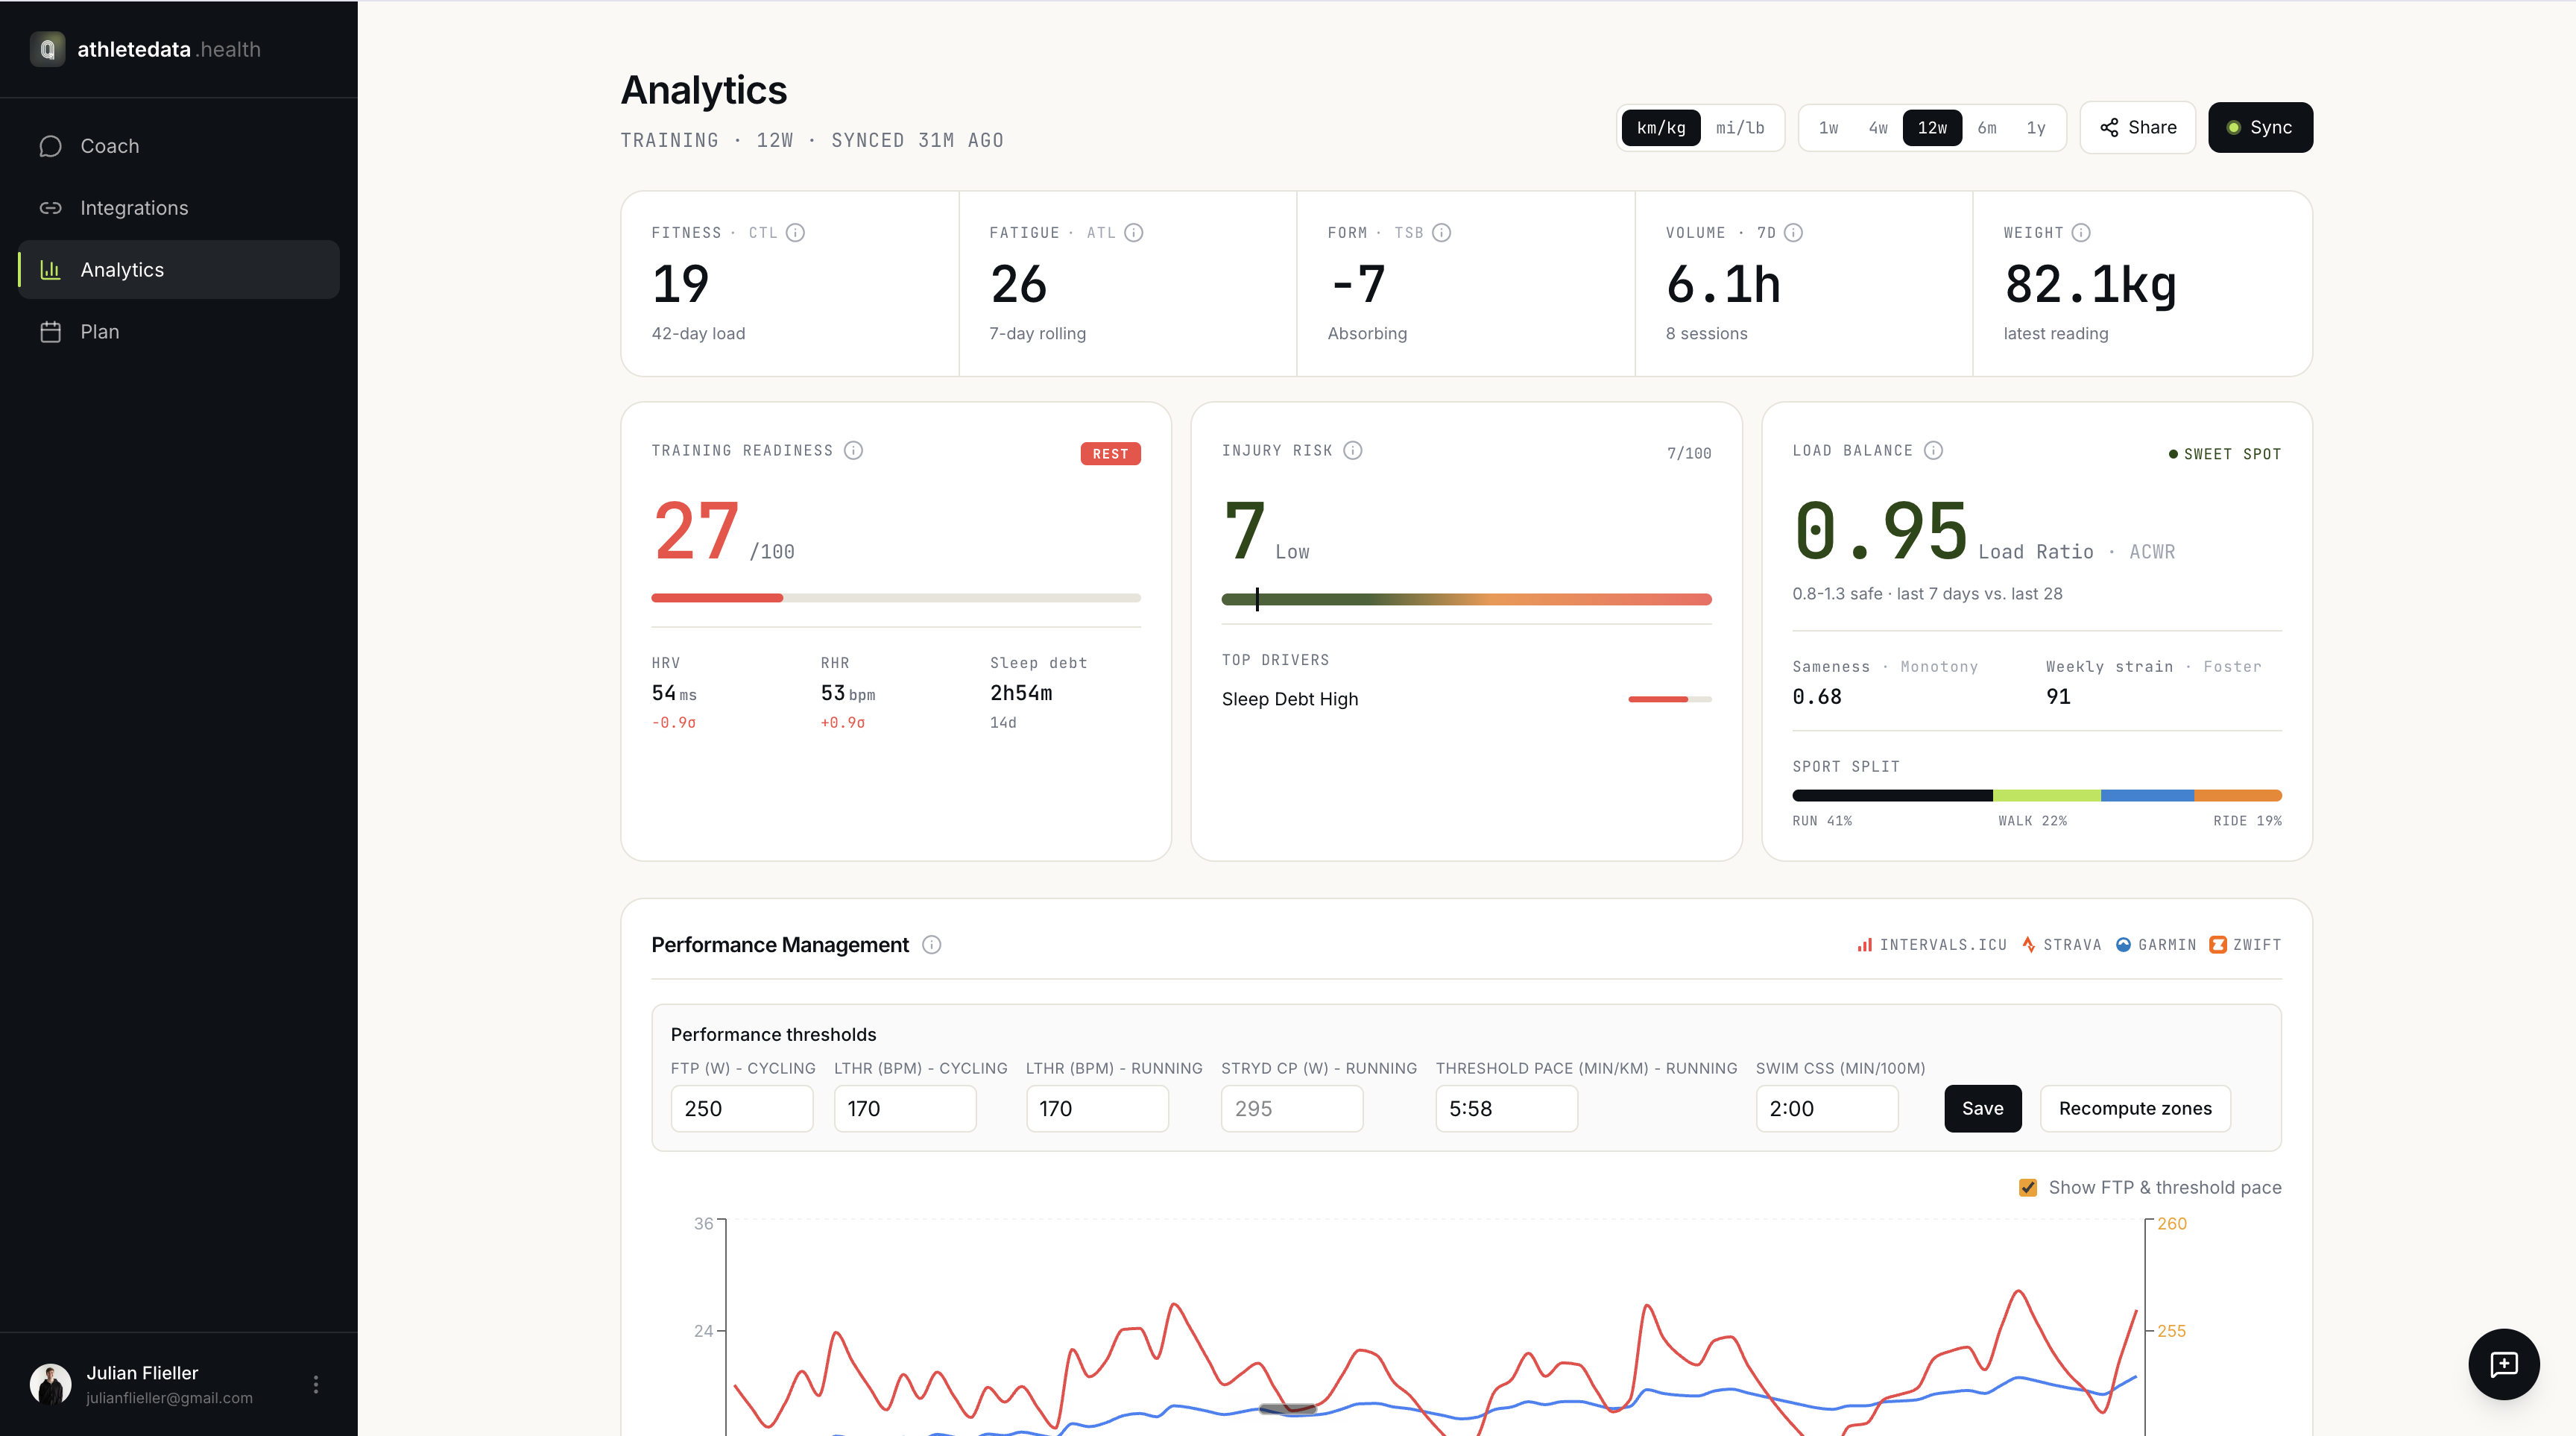Open Analytics in sidebar
The width and height of the screenshot is (2576, 1436).
point(179,270)
